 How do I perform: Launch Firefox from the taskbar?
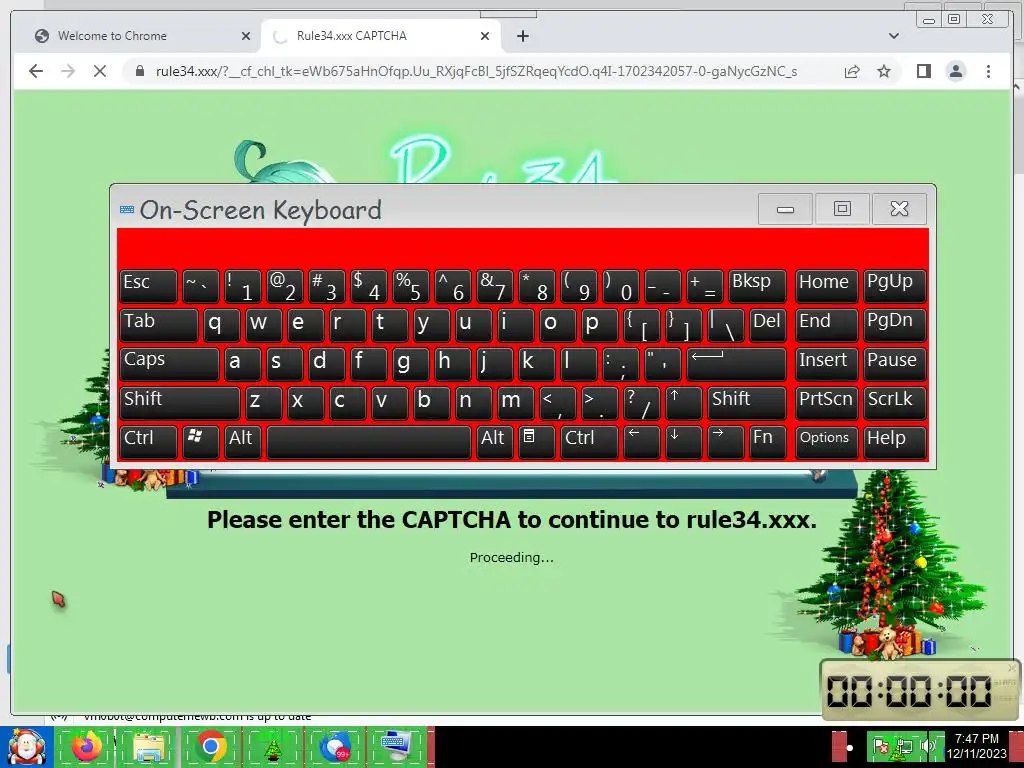[87, 747]
